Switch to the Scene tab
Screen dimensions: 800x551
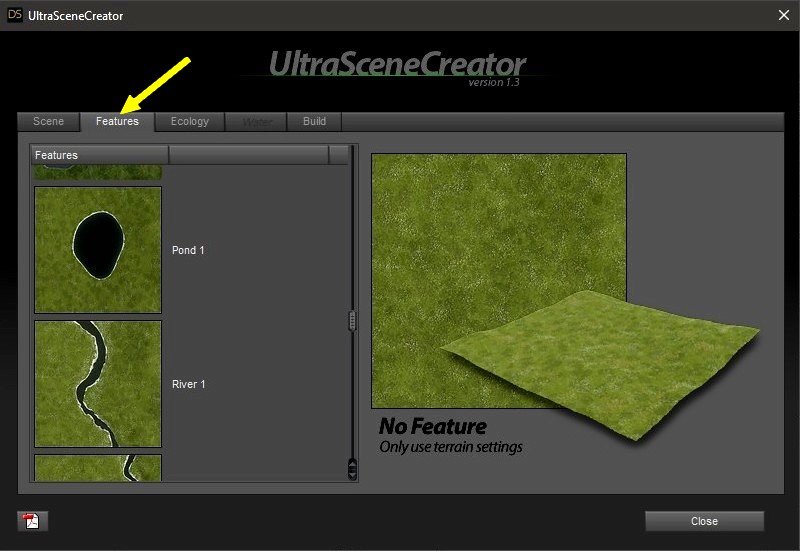click(x=48, y=121)
